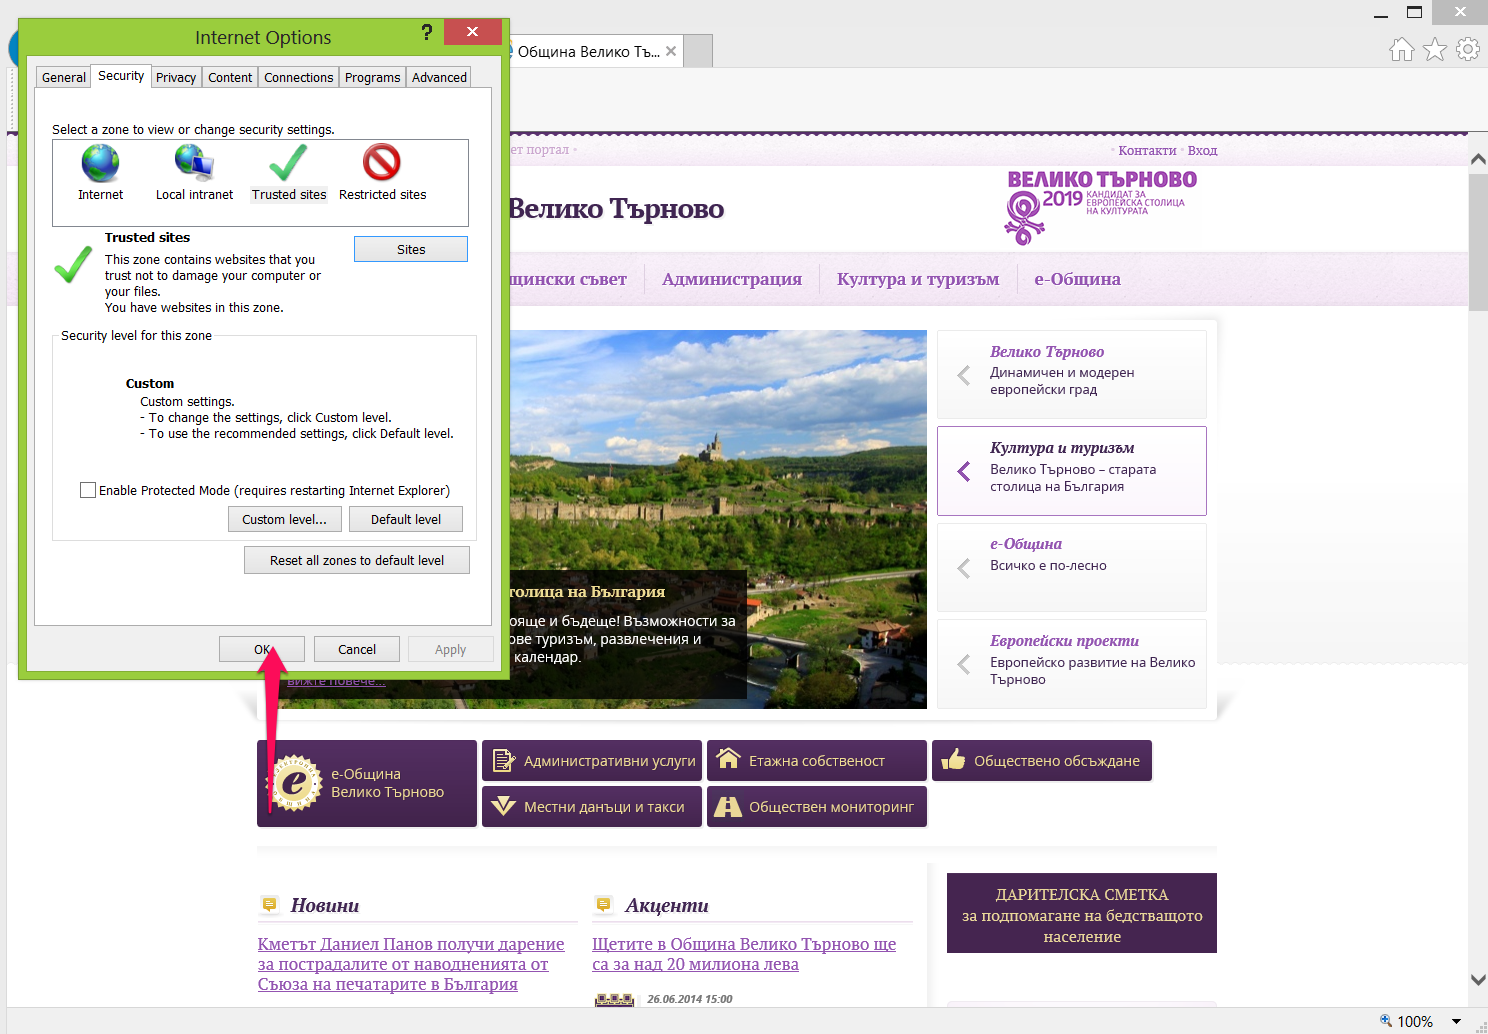The image size is (1488, 1034).
Task: Click the Местни данъци и такси arrow icon
Action: [504, 806]
